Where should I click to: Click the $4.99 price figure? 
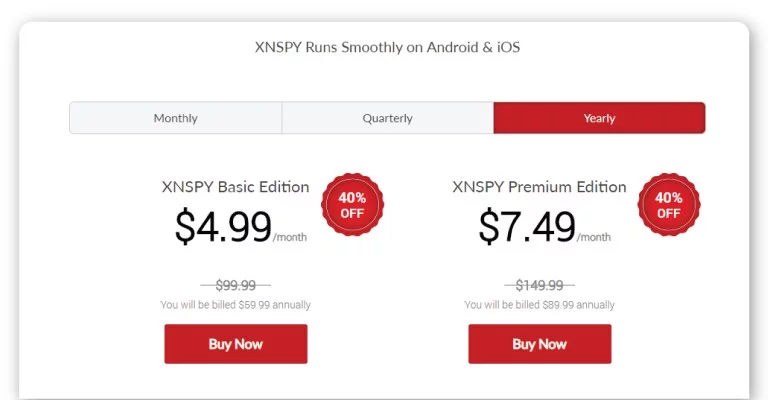[223, 226]
